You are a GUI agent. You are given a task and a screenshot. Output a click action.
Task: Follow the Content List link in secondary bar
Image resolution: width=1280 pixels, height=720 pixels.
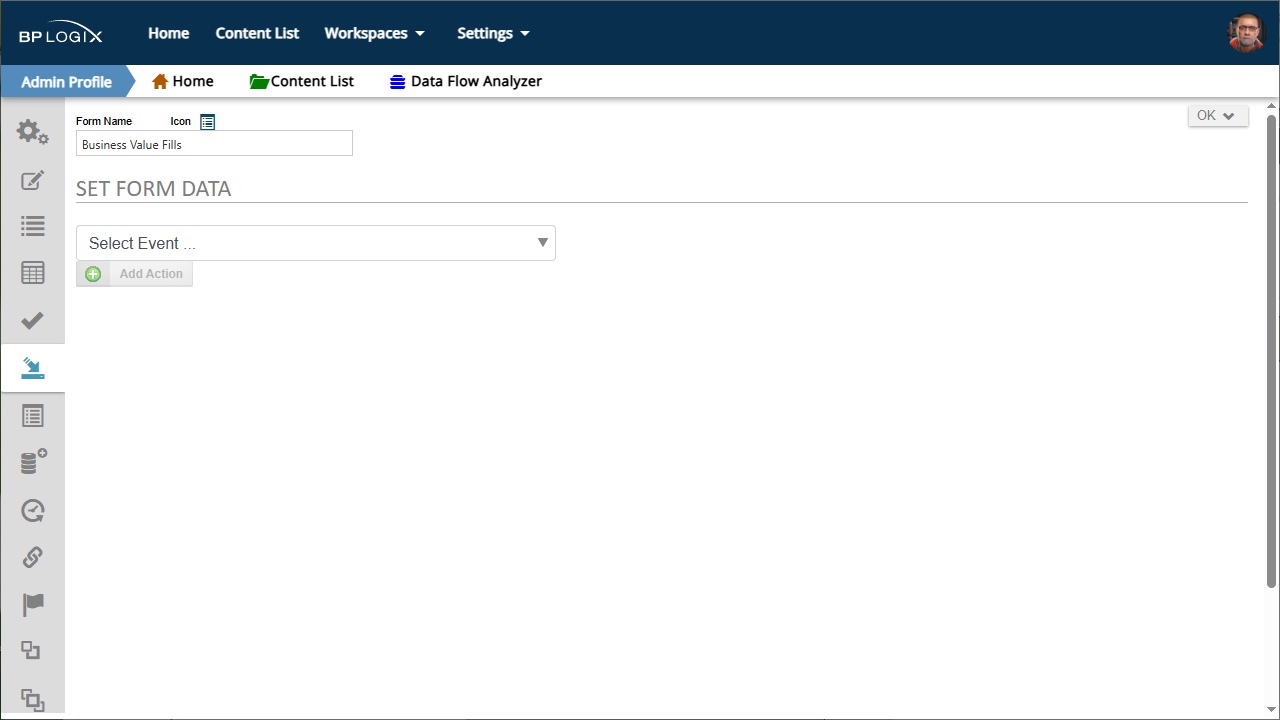pyautogui.click(x=312, y=81)
